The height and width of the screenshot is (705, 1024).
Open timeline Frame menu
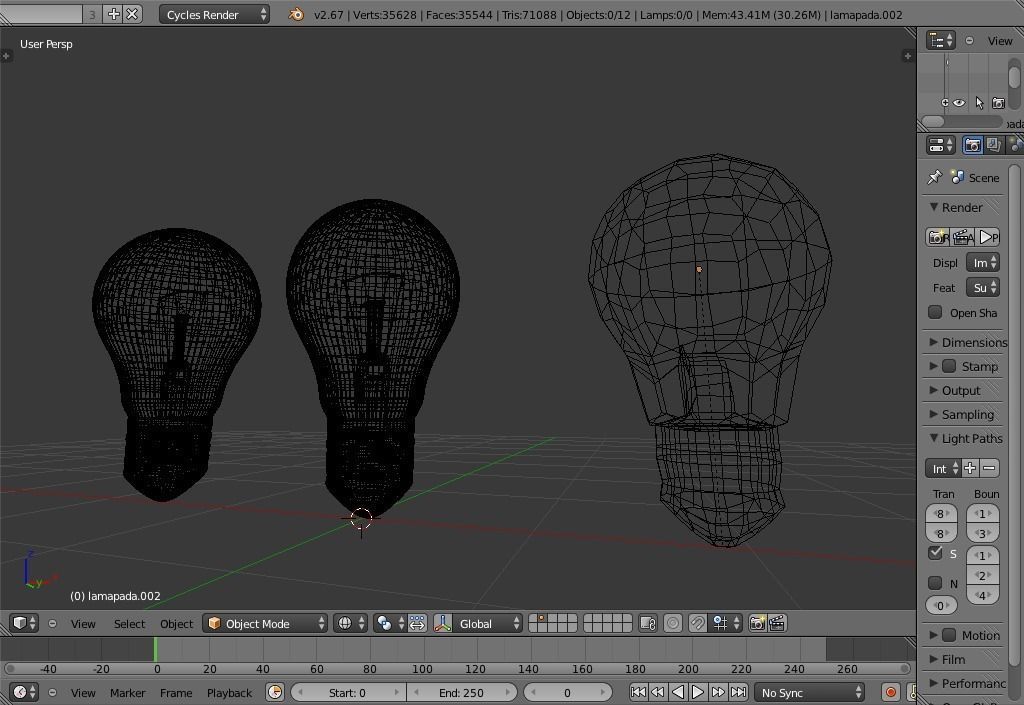(176, 693)
